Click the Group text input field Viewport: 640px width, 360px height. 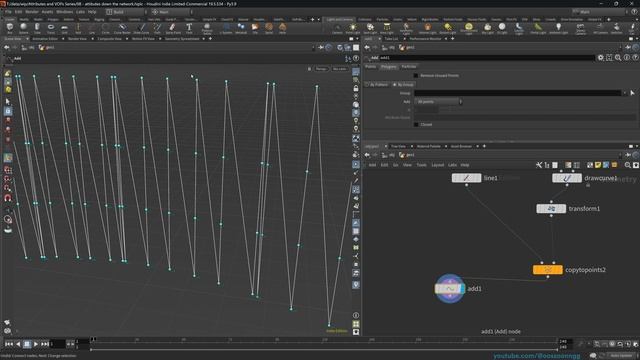518,93
